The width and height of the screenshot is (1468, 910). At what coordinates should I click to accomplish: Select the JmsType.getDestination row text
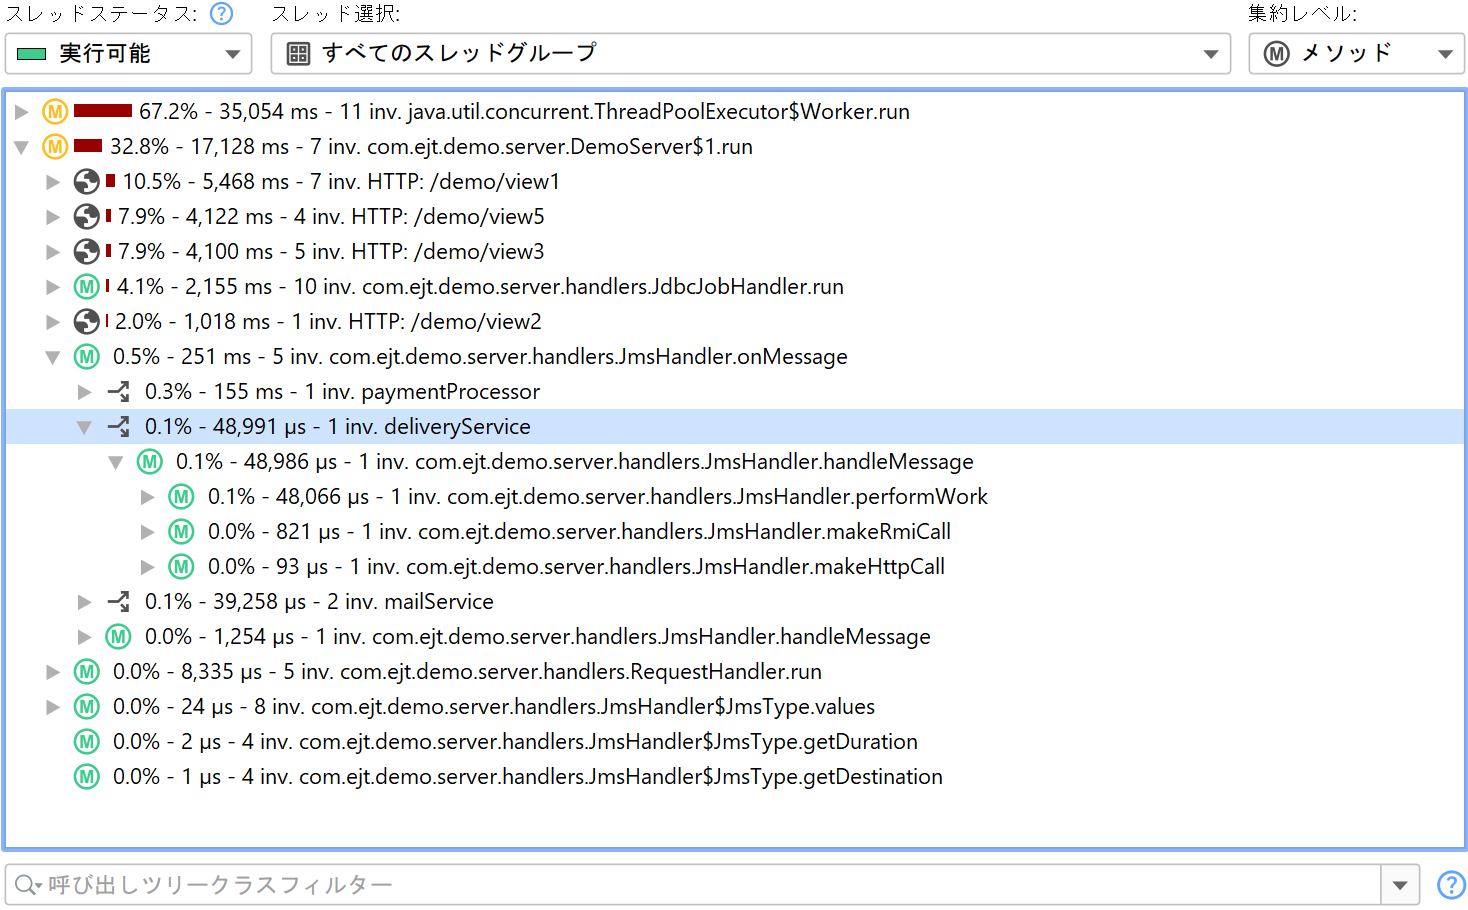click(x=528, y=777)
